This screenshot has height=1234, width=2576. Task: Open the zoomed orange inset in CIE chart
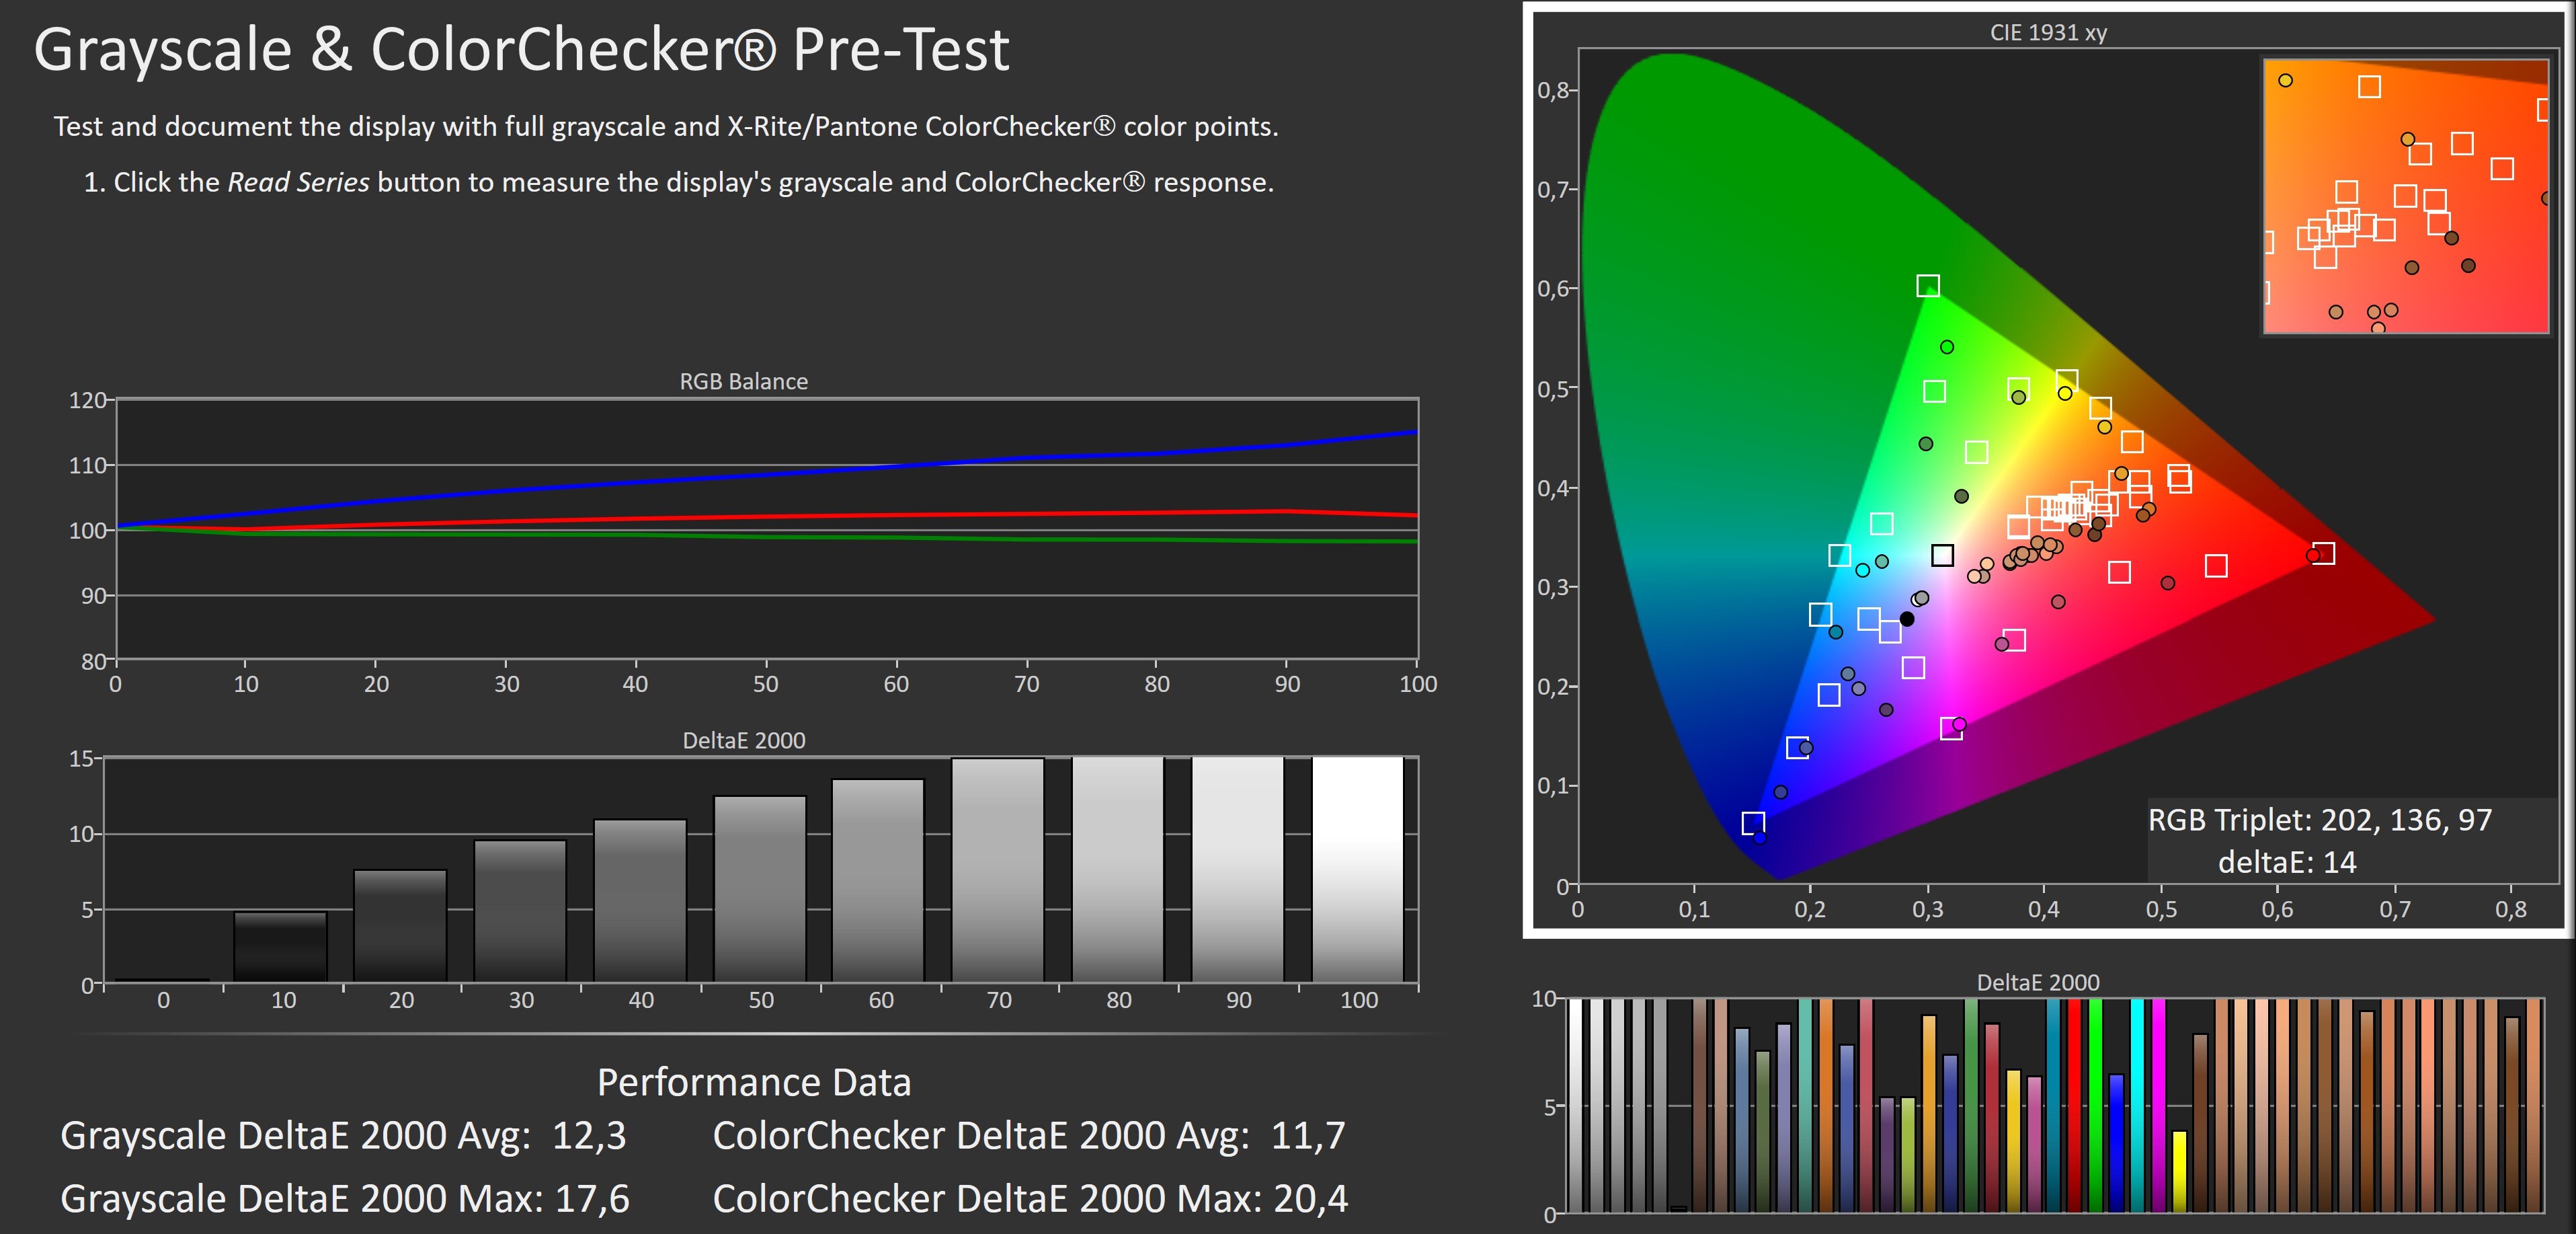tap(2405, 195)
